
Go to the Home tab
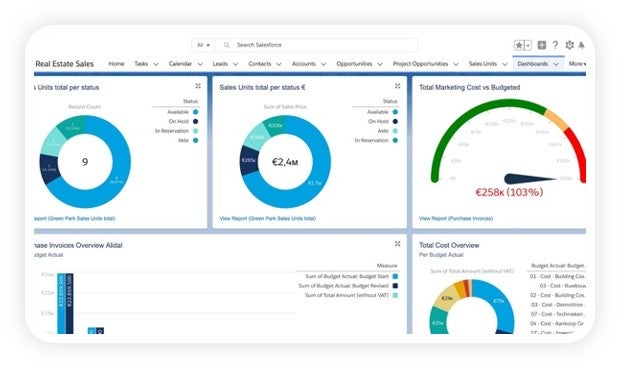click(116, 64)
